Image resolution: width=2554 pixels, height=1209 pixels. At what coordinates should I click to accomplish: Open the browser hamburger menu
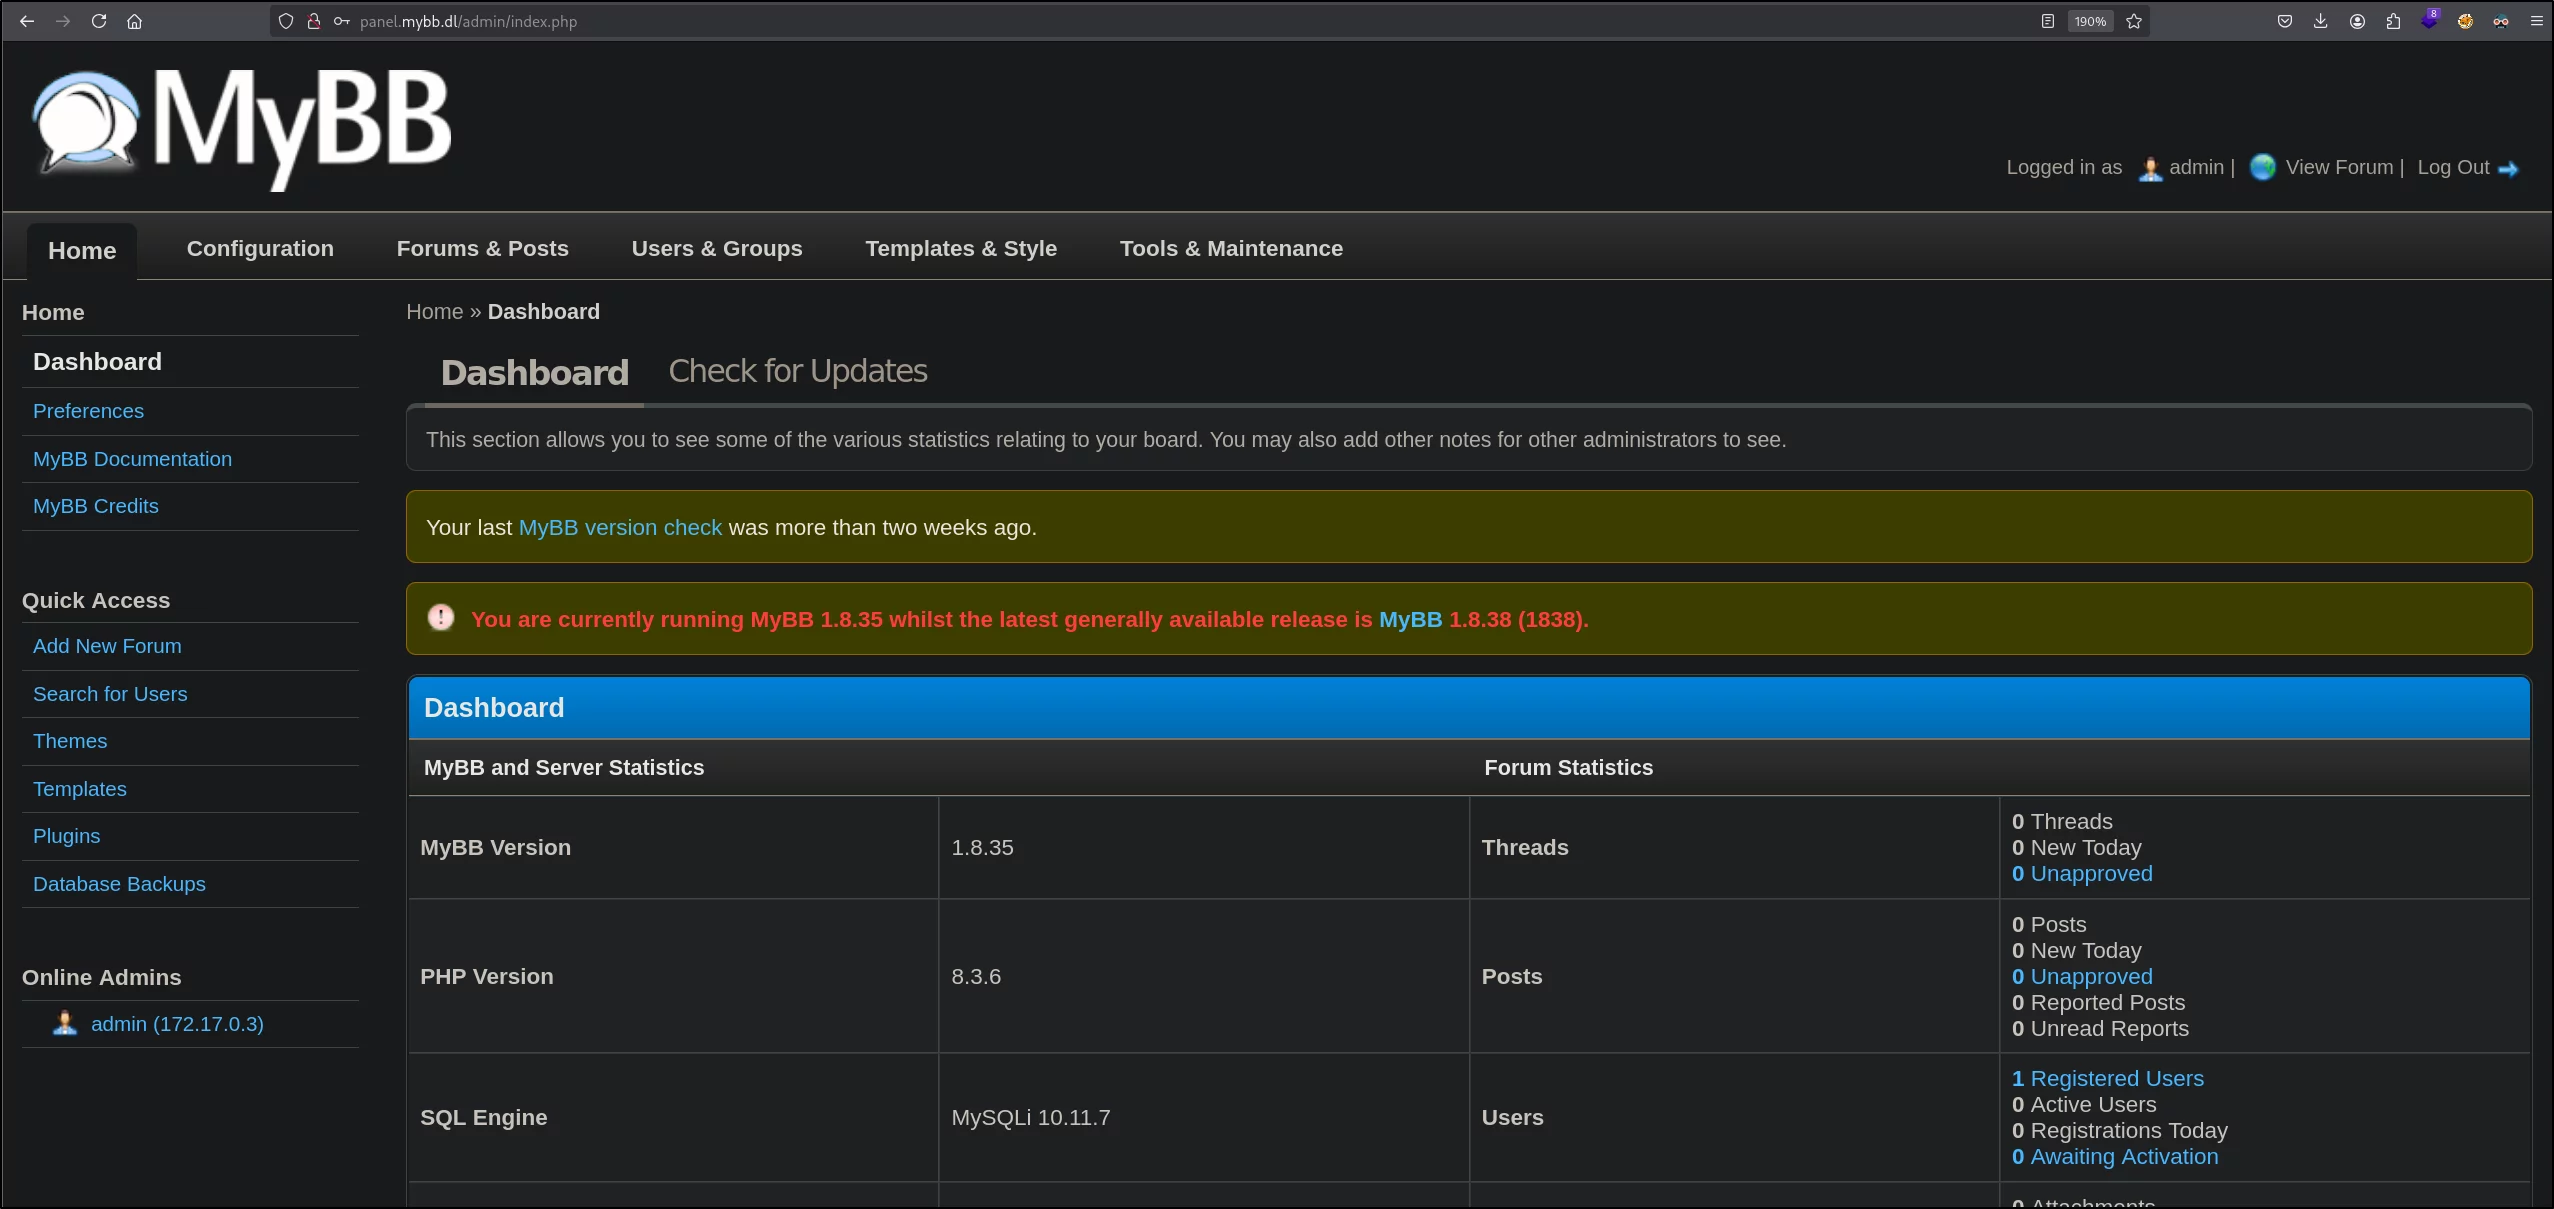click(x=2537, y=21)
